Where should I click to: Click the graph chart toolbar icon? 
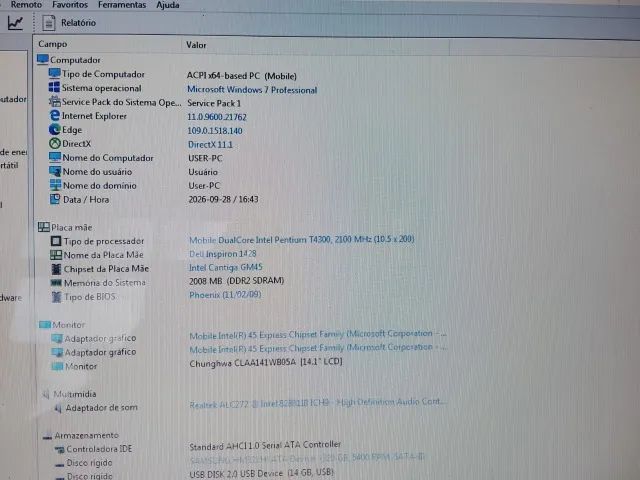[16, 23]
